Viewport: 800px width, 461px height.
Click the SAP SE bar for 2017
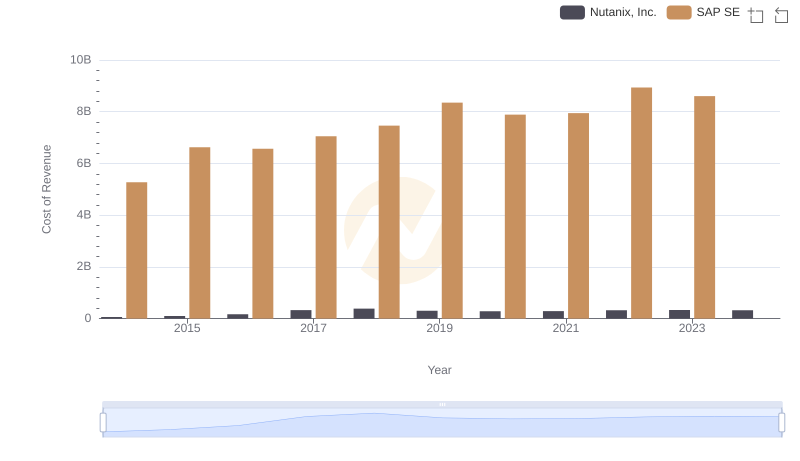(326, 227)
